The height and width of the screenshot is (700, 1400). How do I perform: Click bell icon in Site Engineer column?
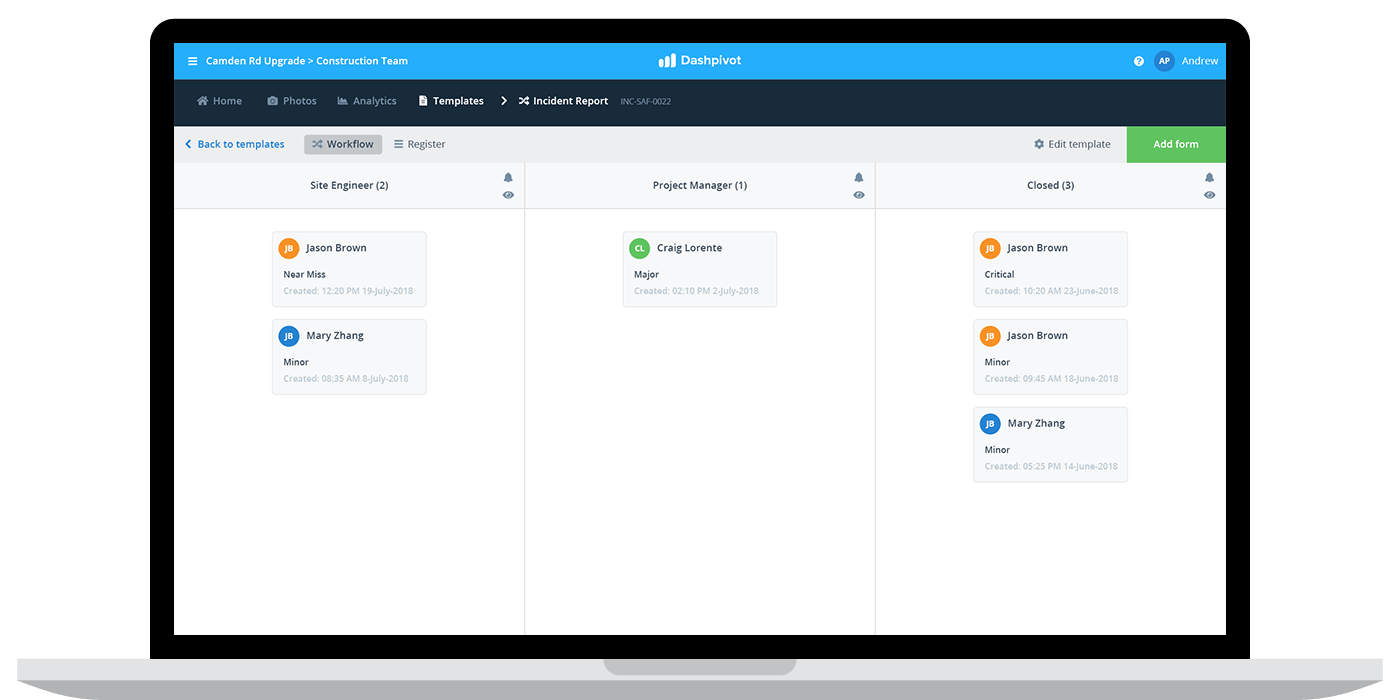pyautogui.click(x=508, y=178)
